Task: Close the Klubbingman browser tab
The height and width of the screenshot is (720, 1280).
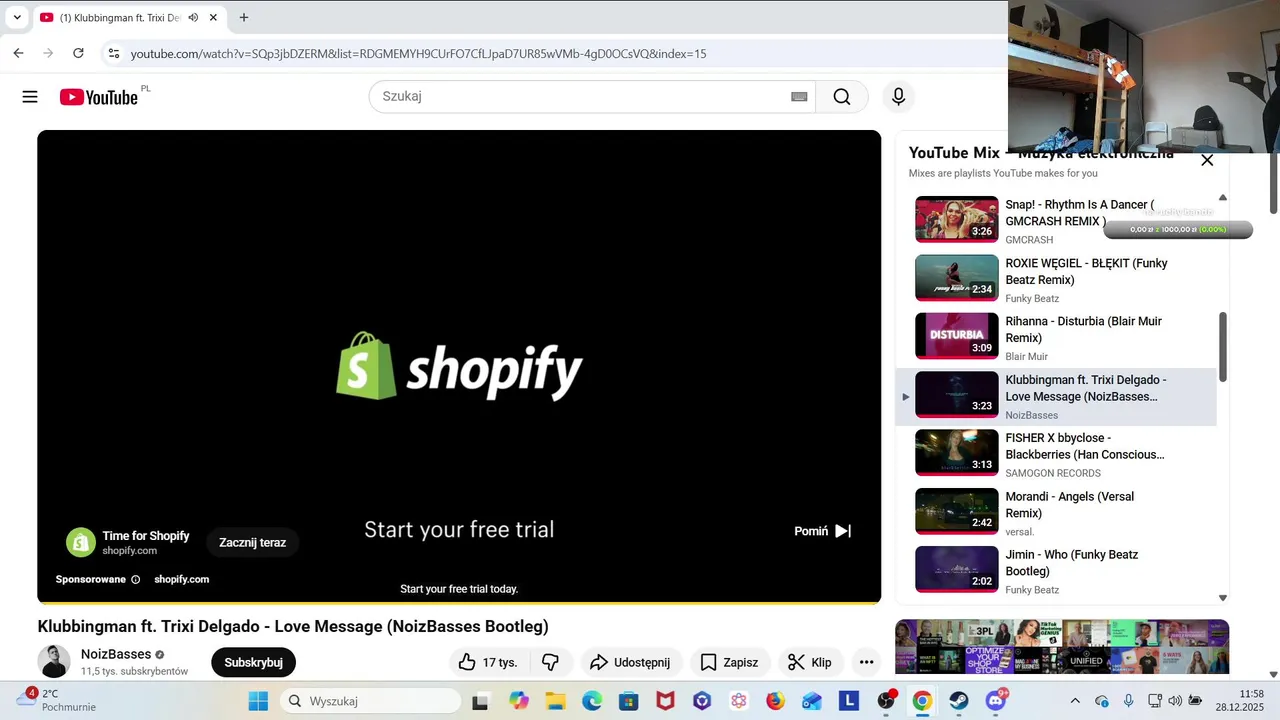Action: [x=213, y=18]
